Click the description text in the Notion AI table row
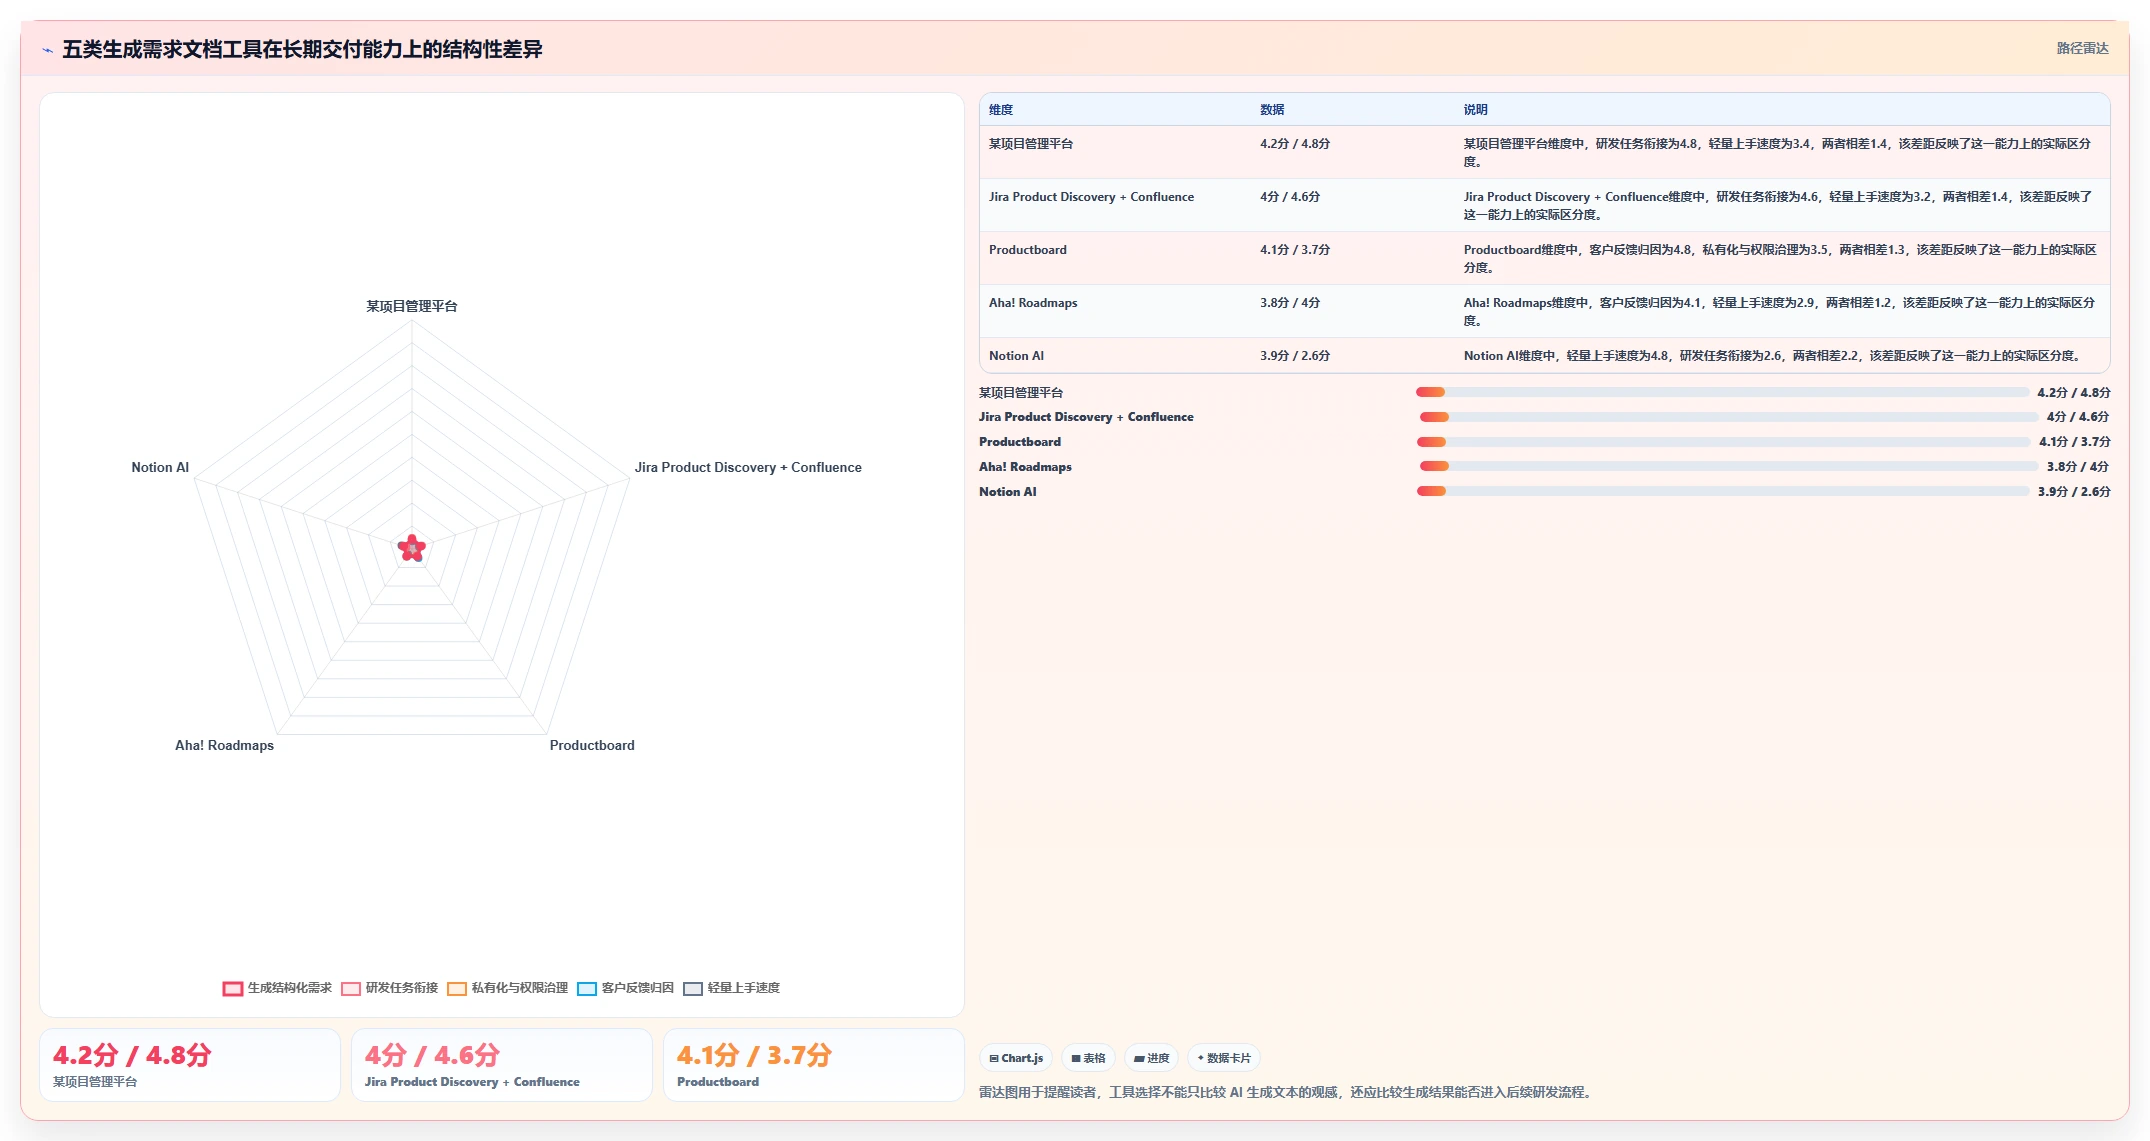This screenshot has width=2150, height=1141. point(1772,356)
